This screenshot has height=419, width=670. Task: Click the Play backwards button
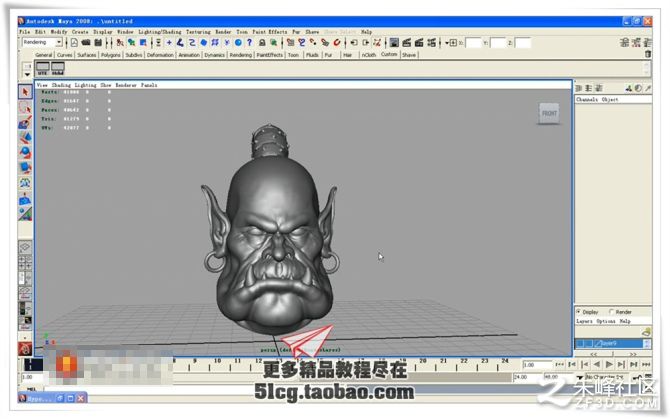click(x=597, y=364)
